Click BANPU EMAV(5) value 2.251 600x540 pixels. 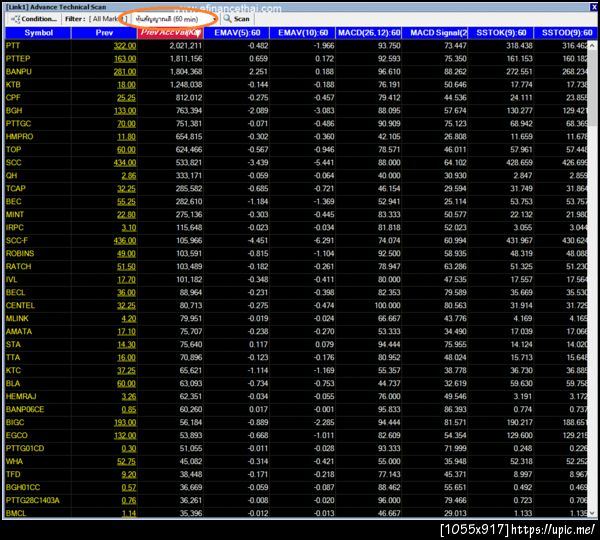(x=258, y=72)
